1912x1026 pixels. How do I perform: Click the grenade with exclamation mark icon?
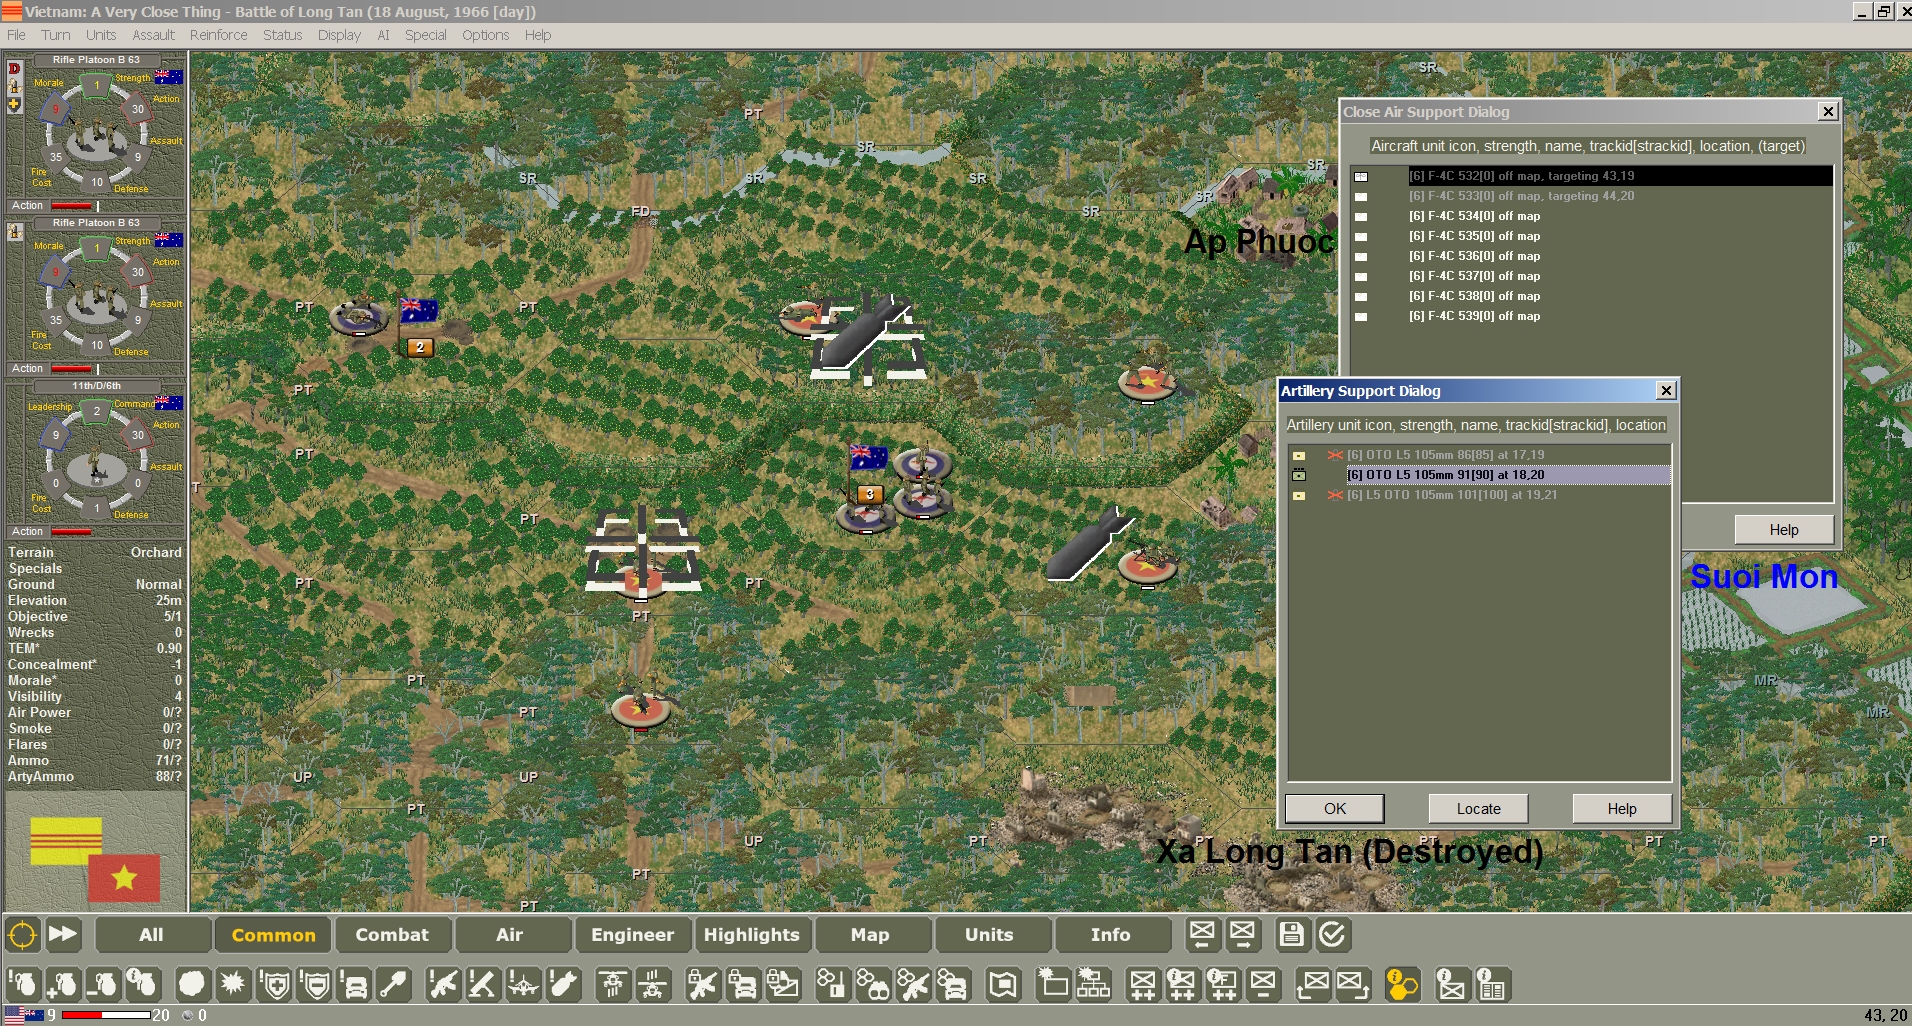23,985
